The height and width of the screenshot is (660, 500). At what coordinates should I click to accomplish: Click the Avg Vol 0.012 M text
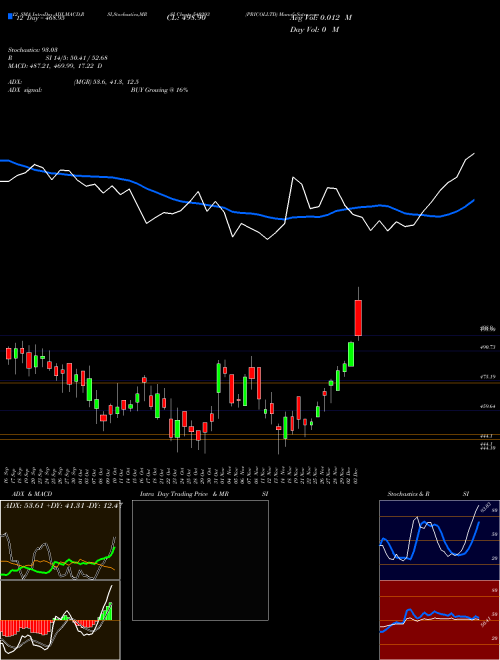321,18
